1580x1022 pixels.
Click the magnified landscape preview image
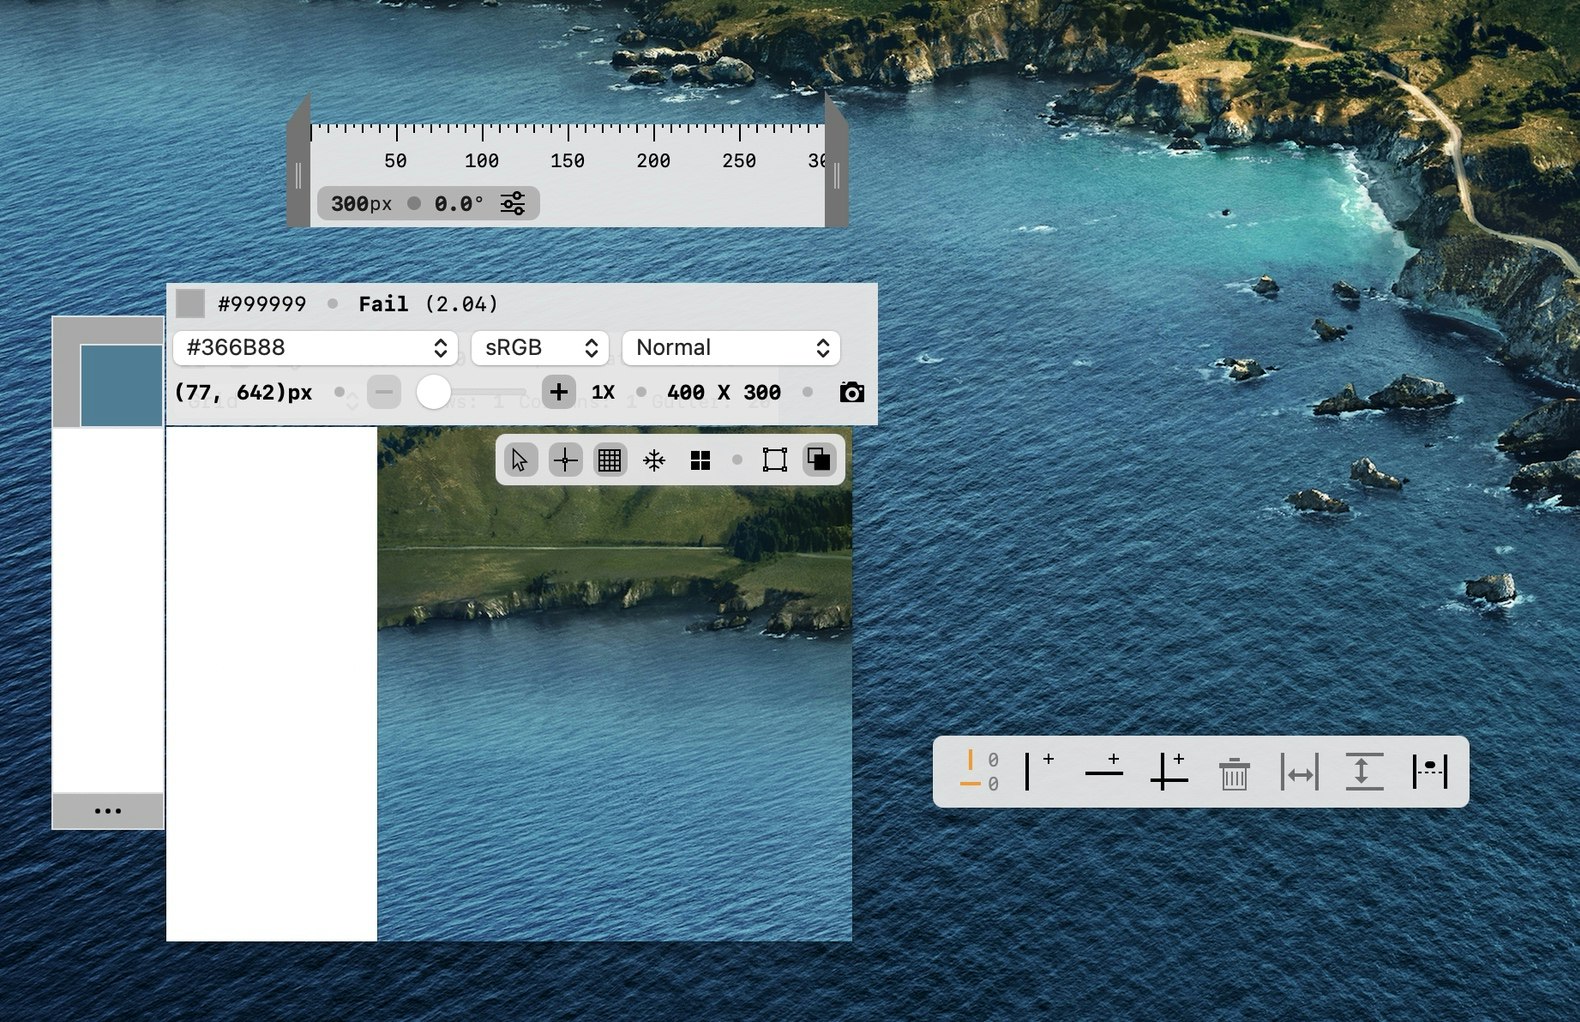(615, 684)
